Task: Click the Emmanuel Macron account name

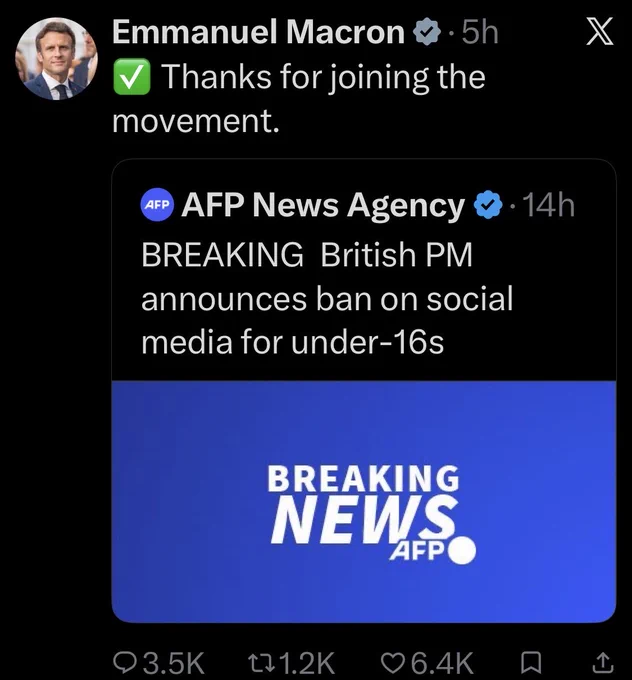Action: pos(259,32)
